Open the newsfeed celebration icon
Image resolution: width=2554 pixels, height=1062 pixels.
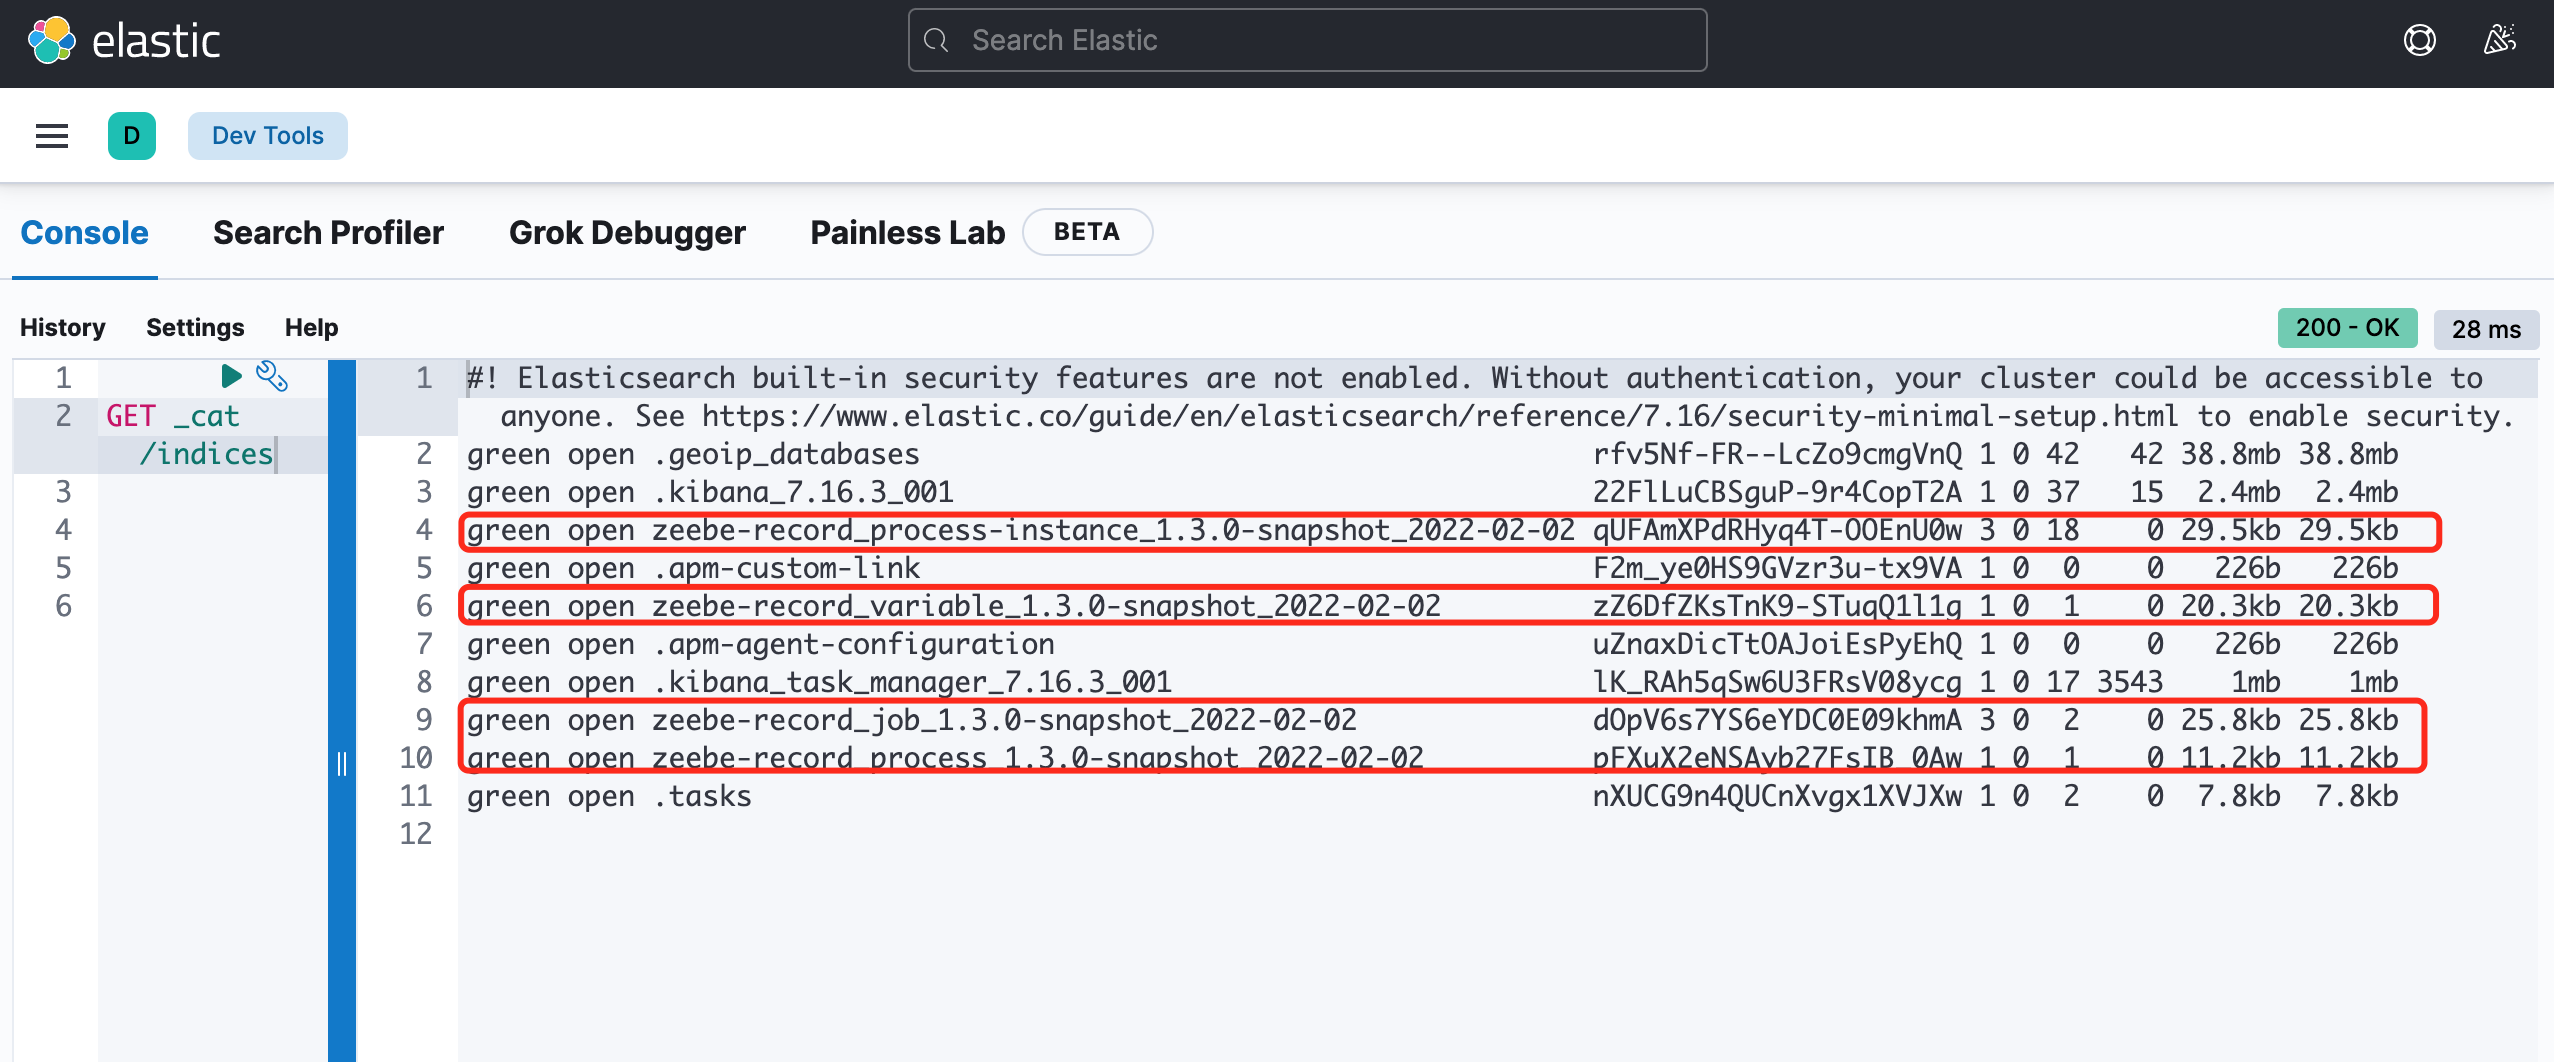[x=2500, y=40]
